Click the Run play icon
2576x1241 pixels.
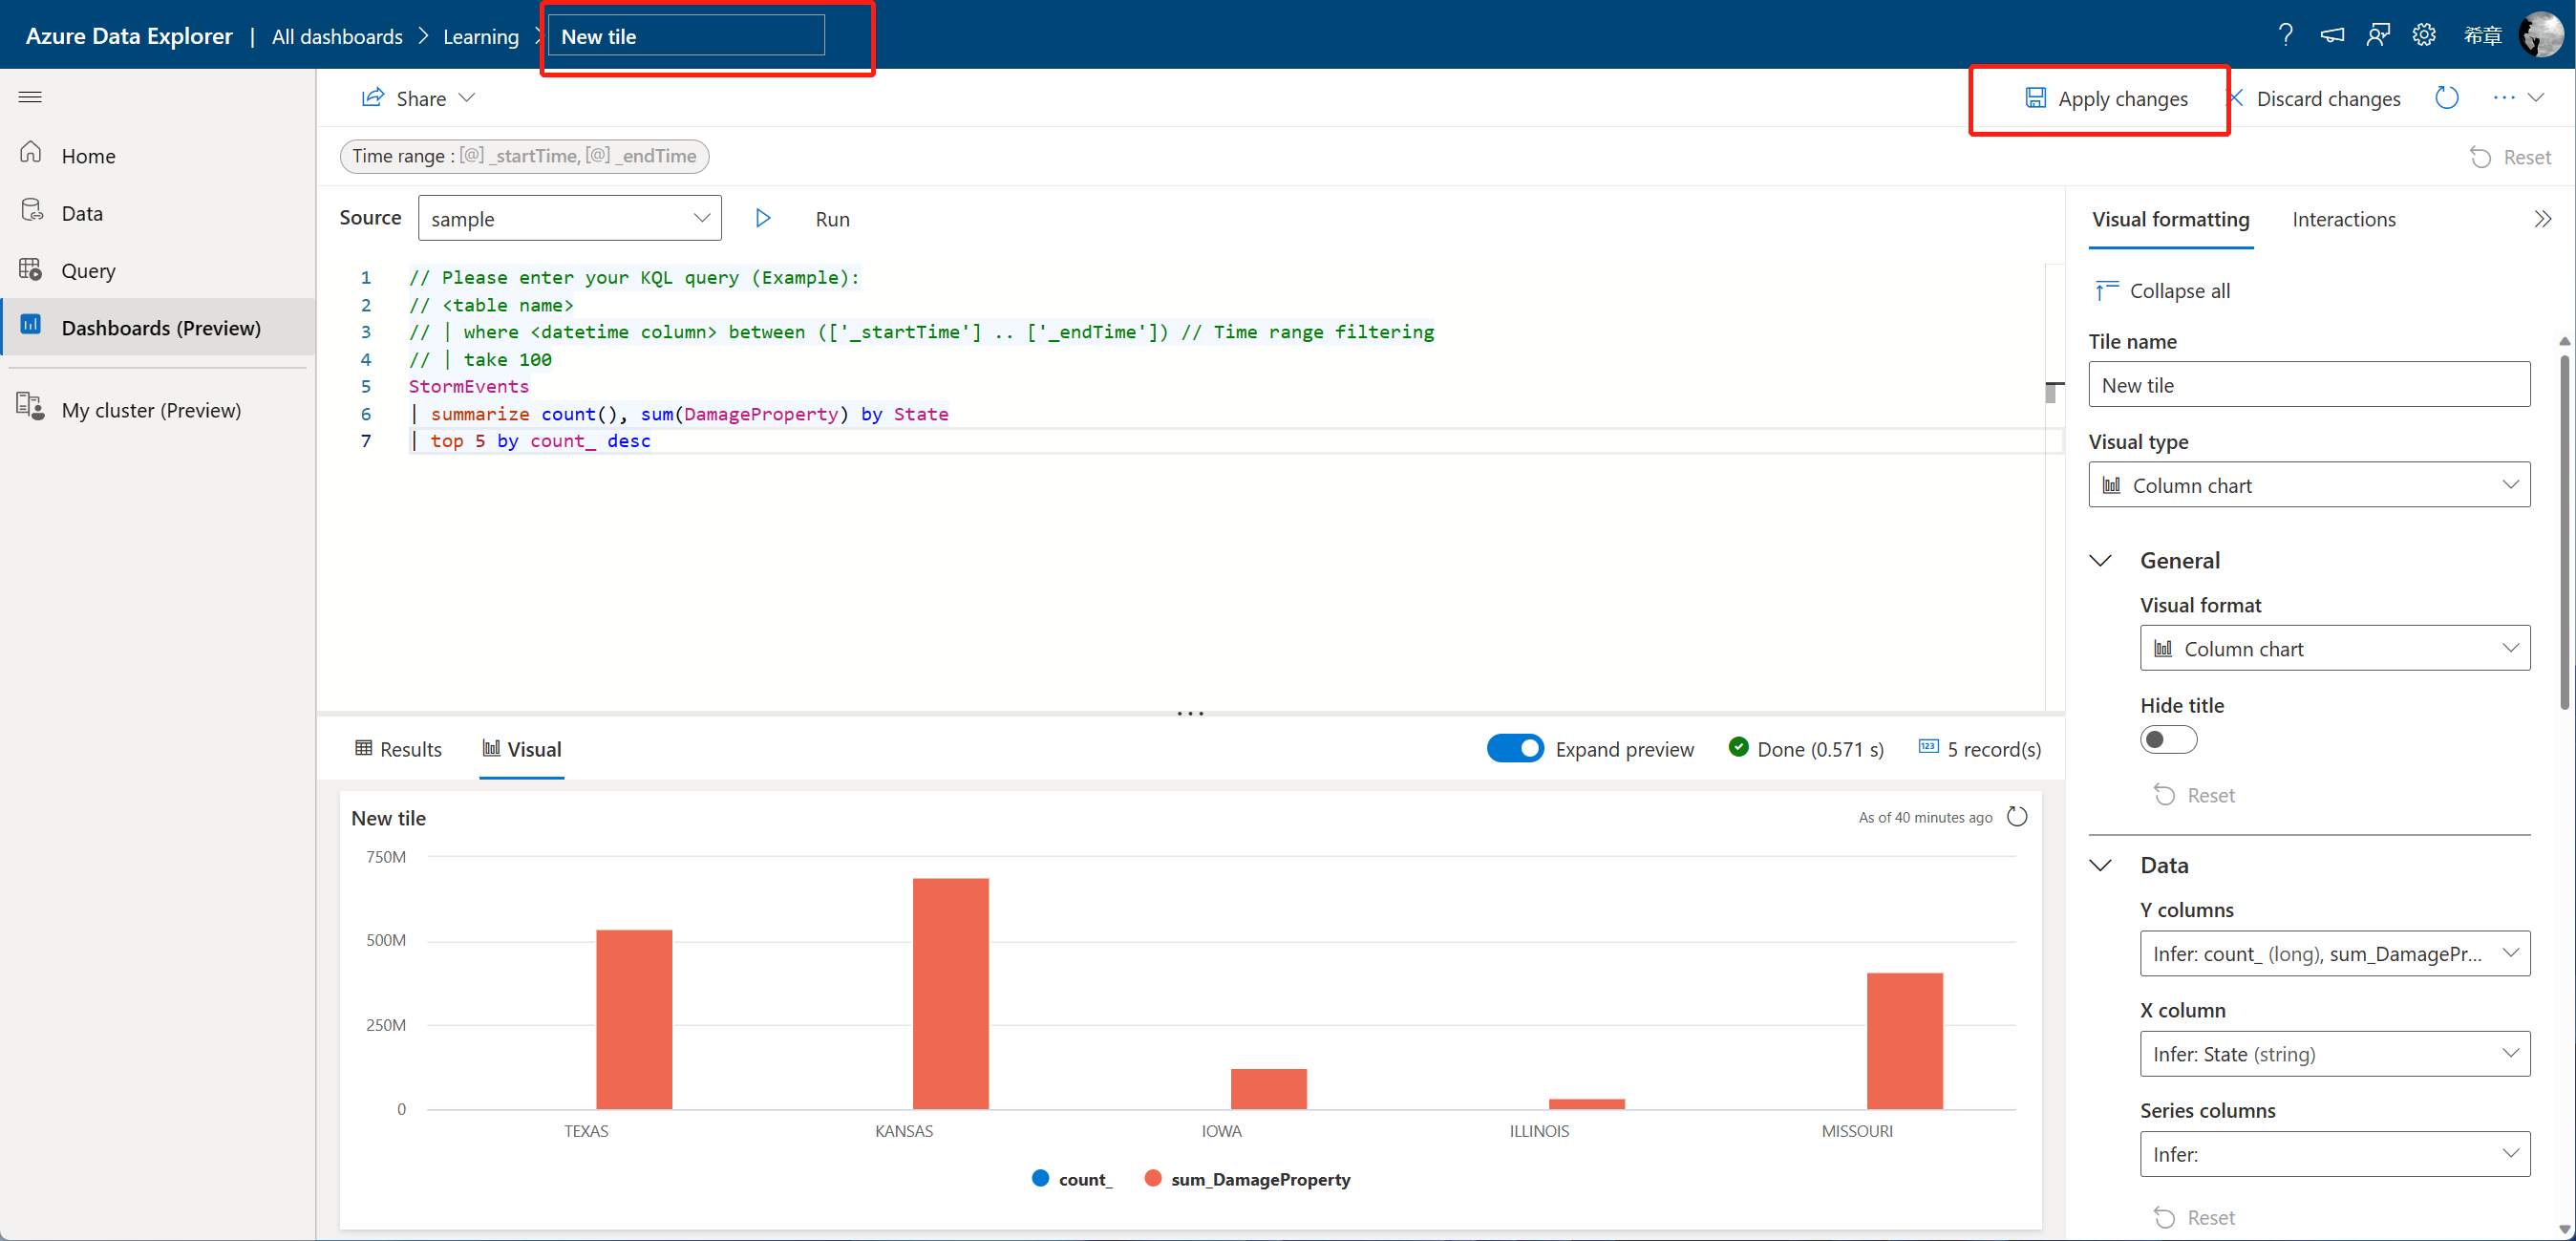[x=763, y=218]
